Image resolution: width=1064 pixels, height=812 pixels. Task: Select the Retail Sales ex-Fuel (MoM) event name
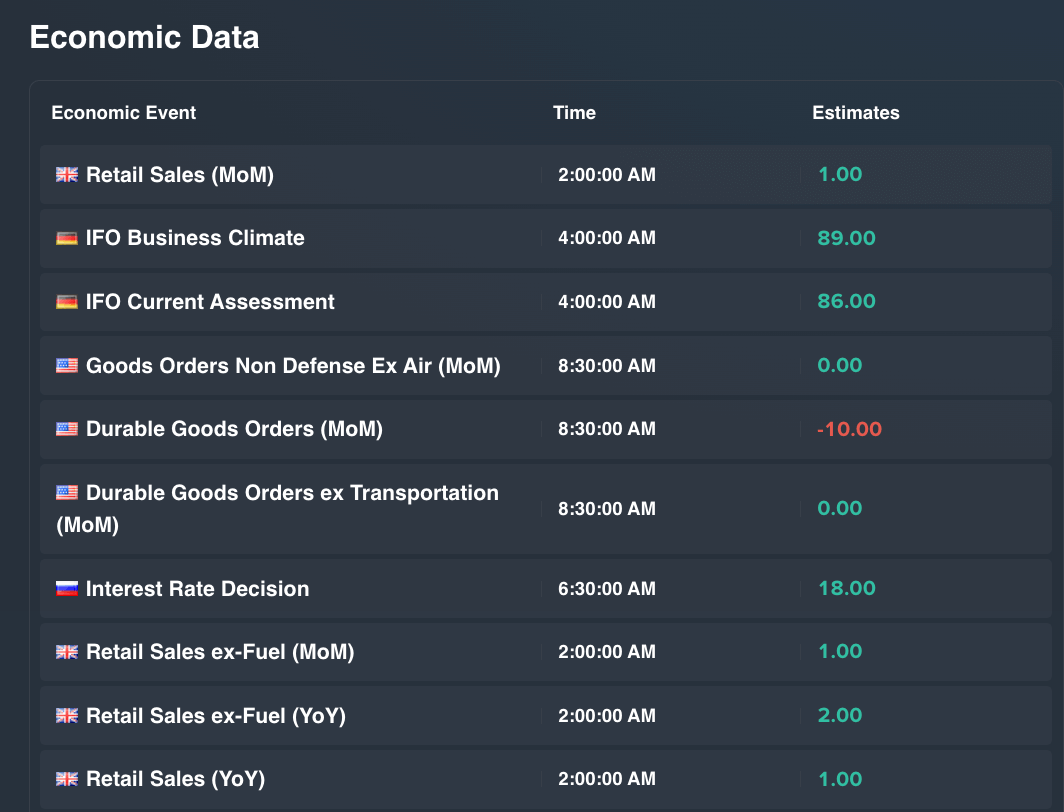[220, 652]
